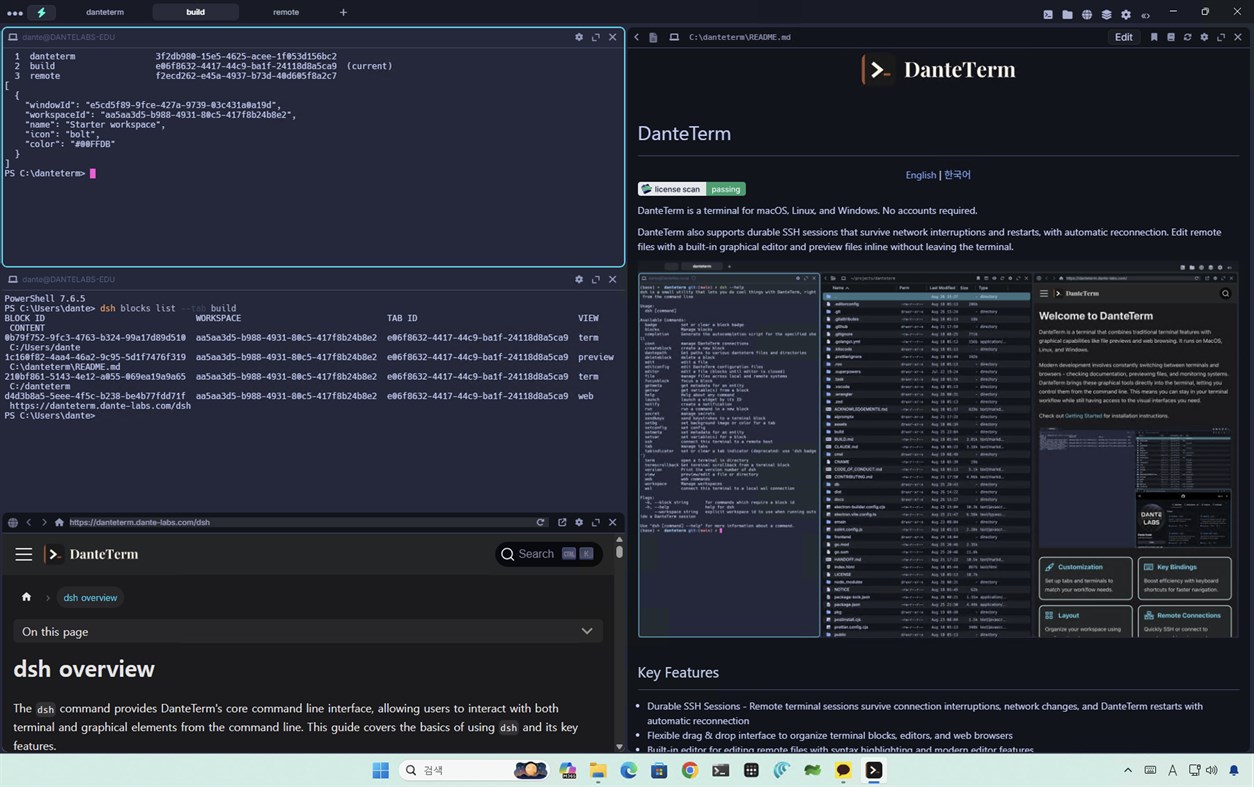Click the https://danteterm.dante-labs.com/dsh line in terminal output

(x=100, y=406)
